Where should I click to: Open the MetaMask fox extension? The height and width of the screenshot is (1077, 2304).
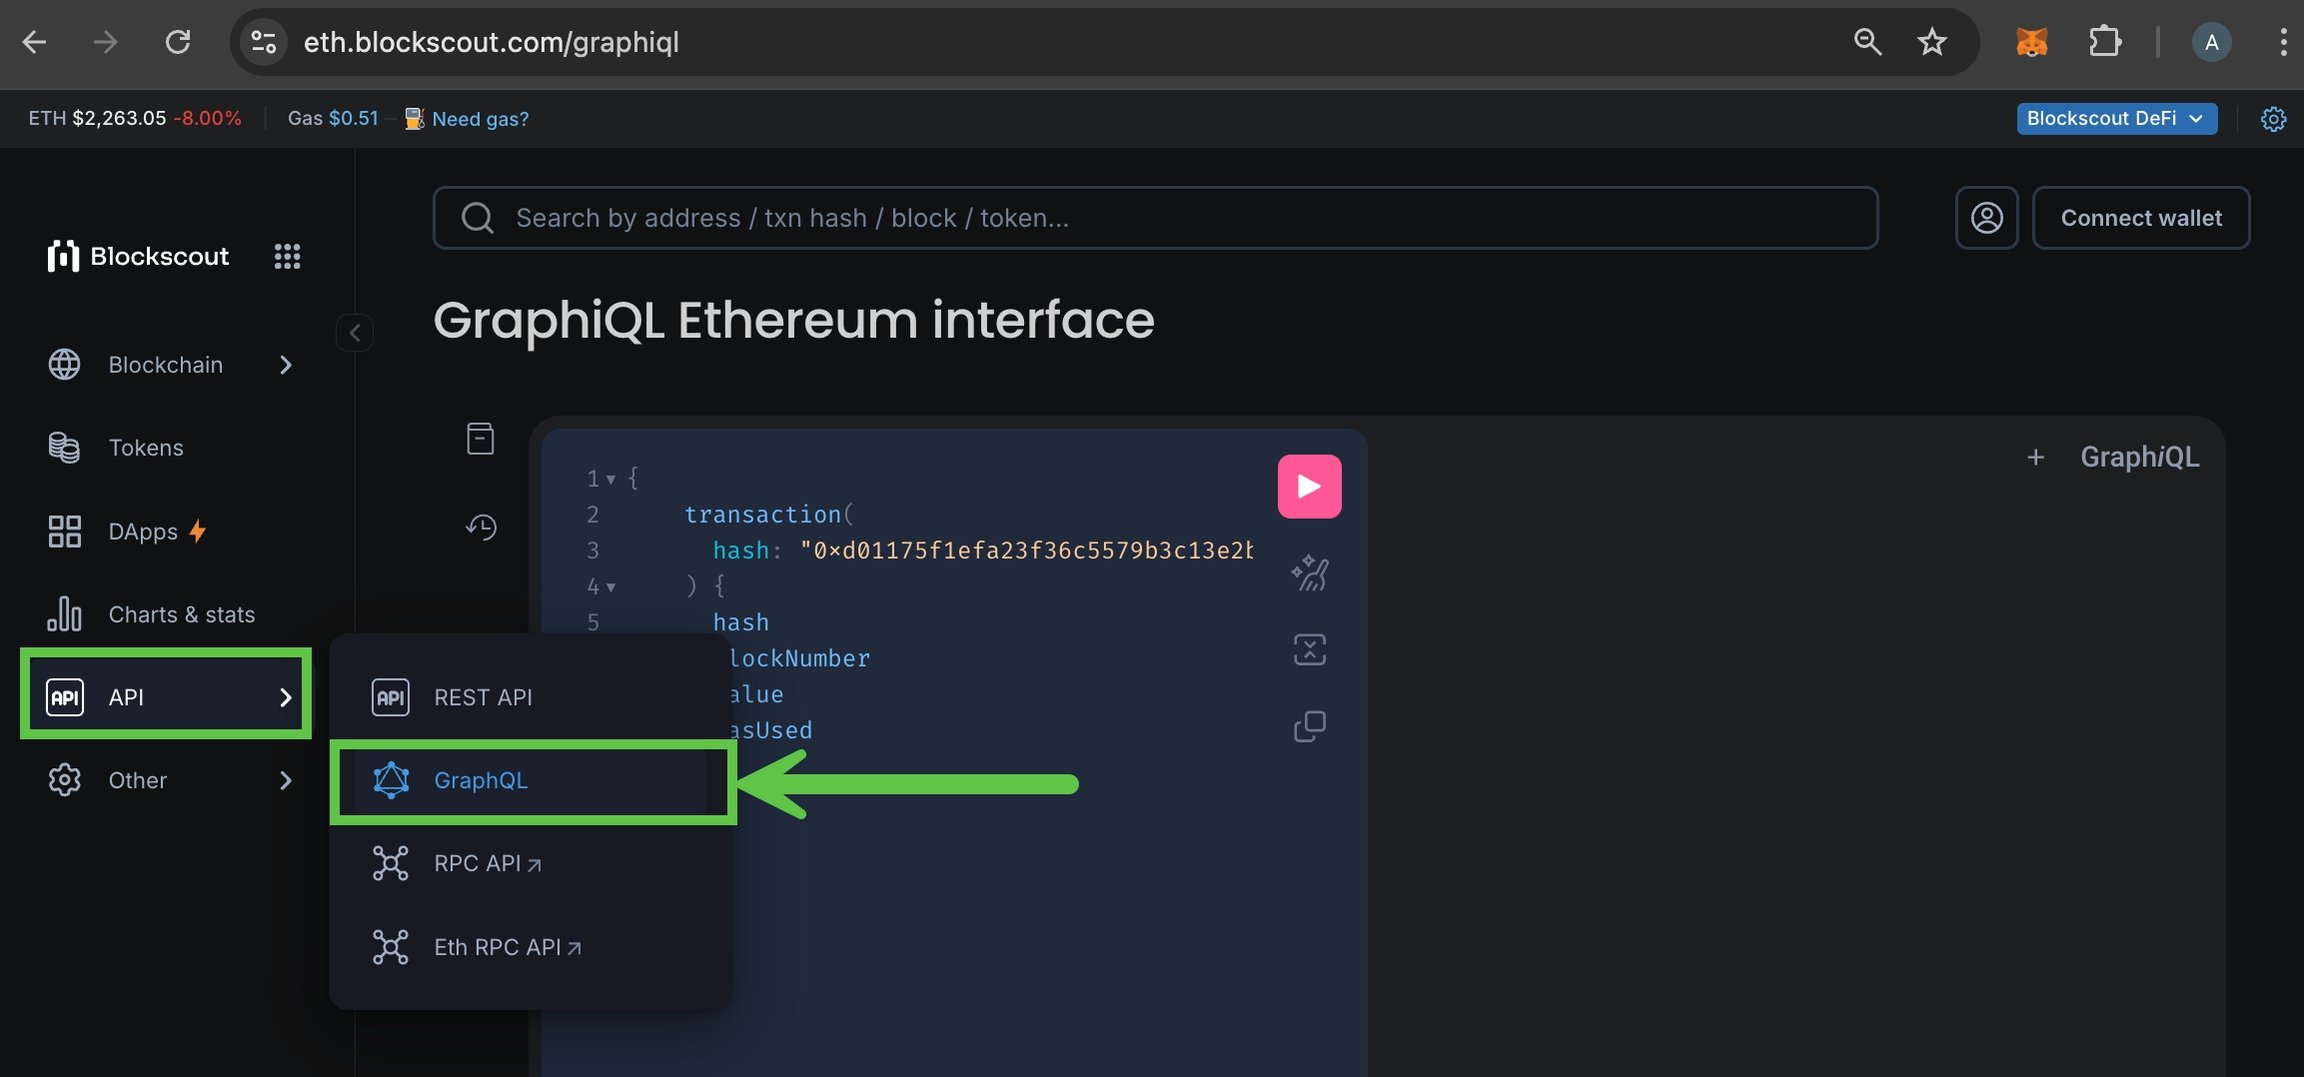pyautogui.click(x=2031, y=42)
